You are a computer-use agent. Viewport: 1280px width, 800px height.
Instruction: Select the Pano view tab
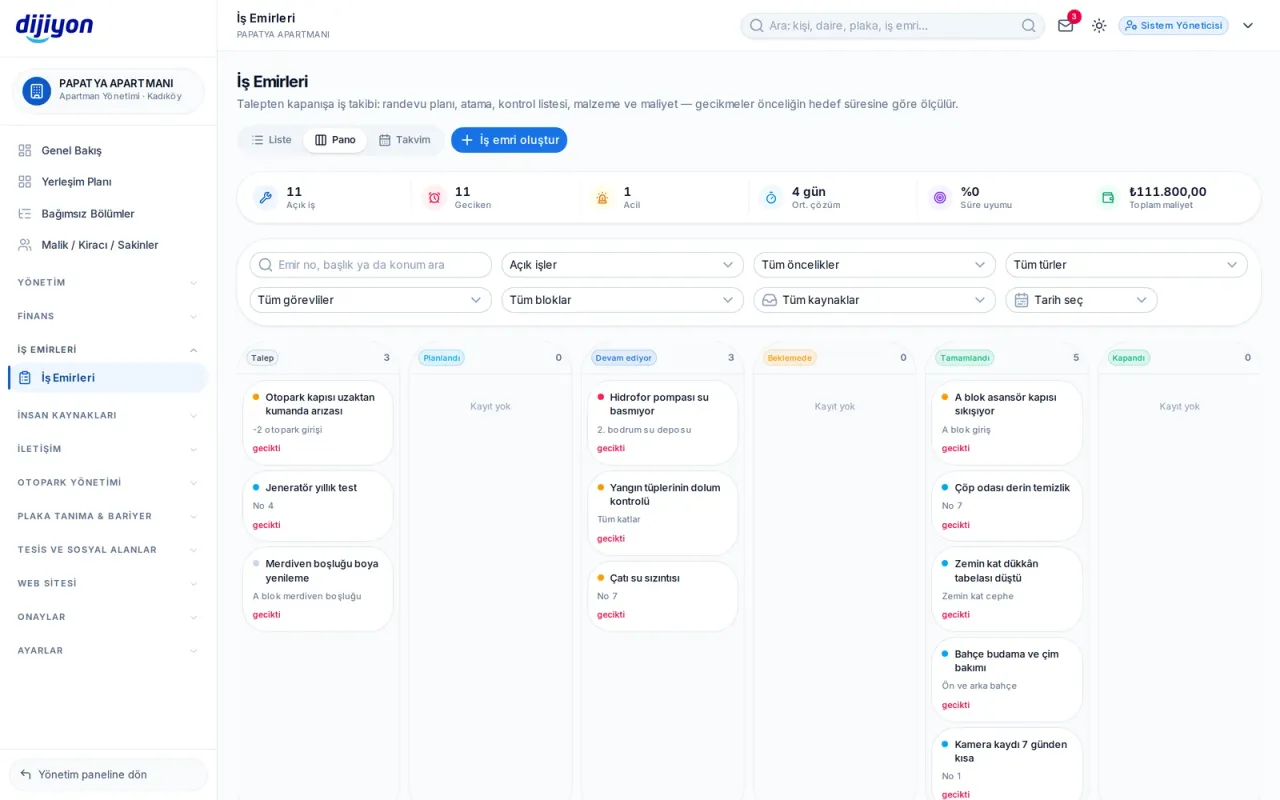[x=335, y=140]
